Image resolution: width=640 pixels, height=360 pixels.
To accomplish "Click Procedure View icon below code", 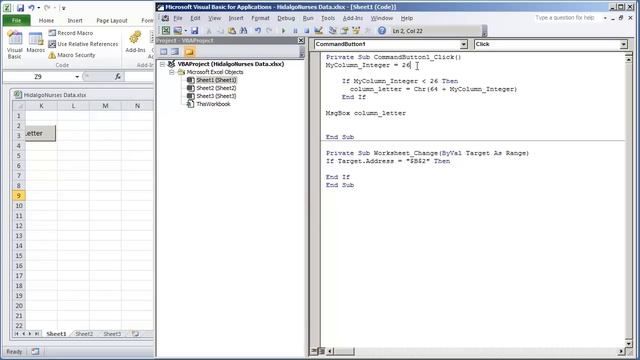I will [314, 351].
